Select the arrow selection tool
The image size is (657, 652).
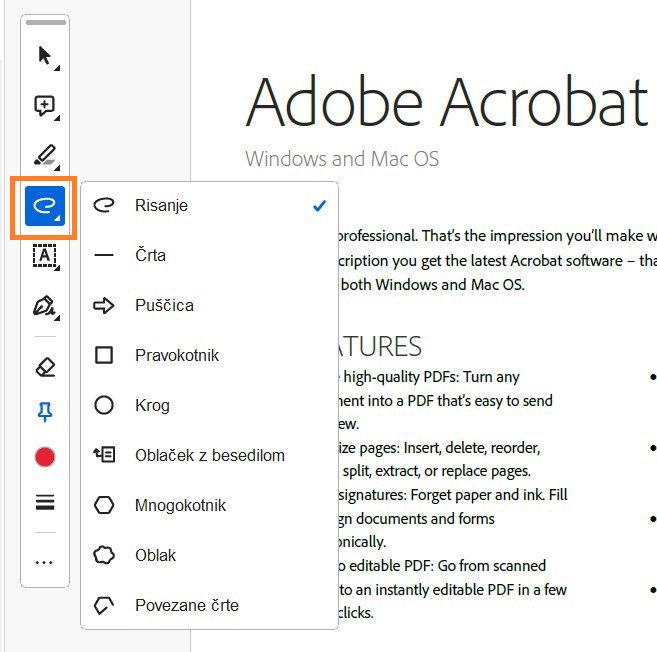(44, 55)
